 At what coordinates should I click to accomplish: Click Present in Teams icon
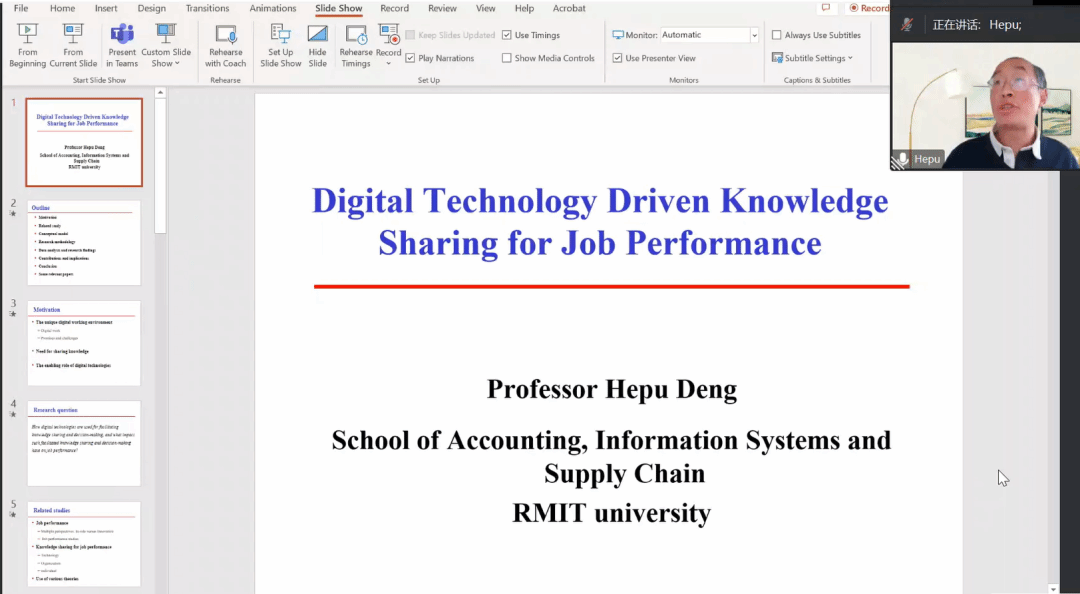[122, 45]
